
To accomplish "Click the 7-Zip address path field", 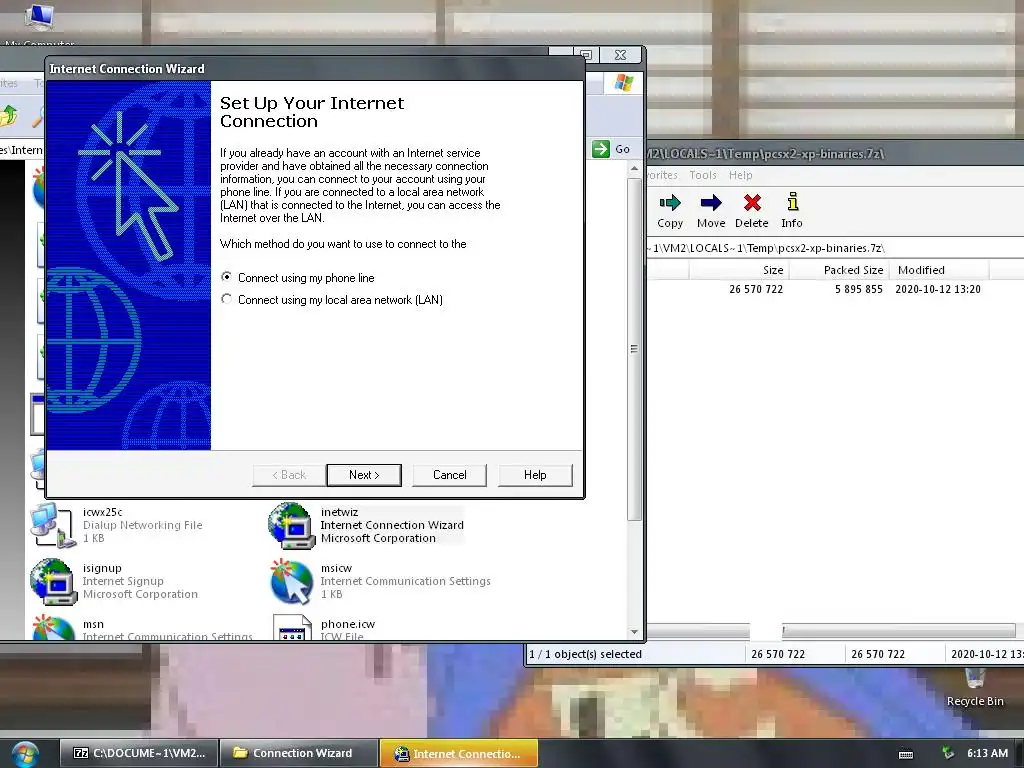I will [835, 248].
